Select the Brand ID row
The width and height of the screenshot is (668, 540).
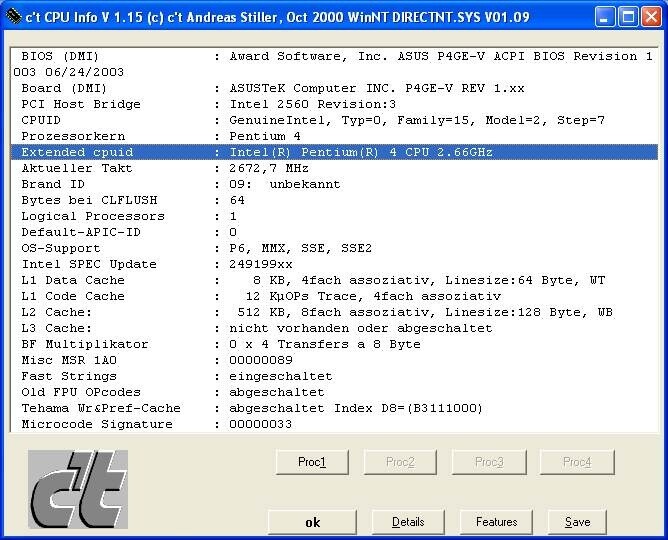pos(334,184)
